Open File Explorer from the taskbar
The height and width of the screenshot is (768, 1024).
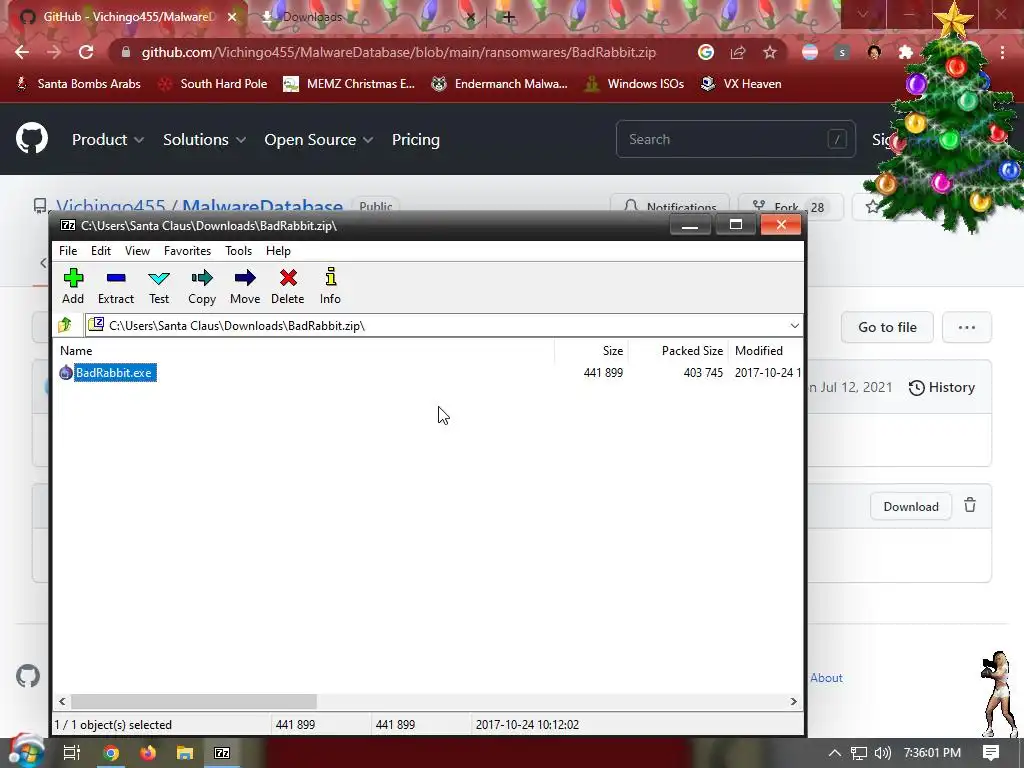coord(185,753)
